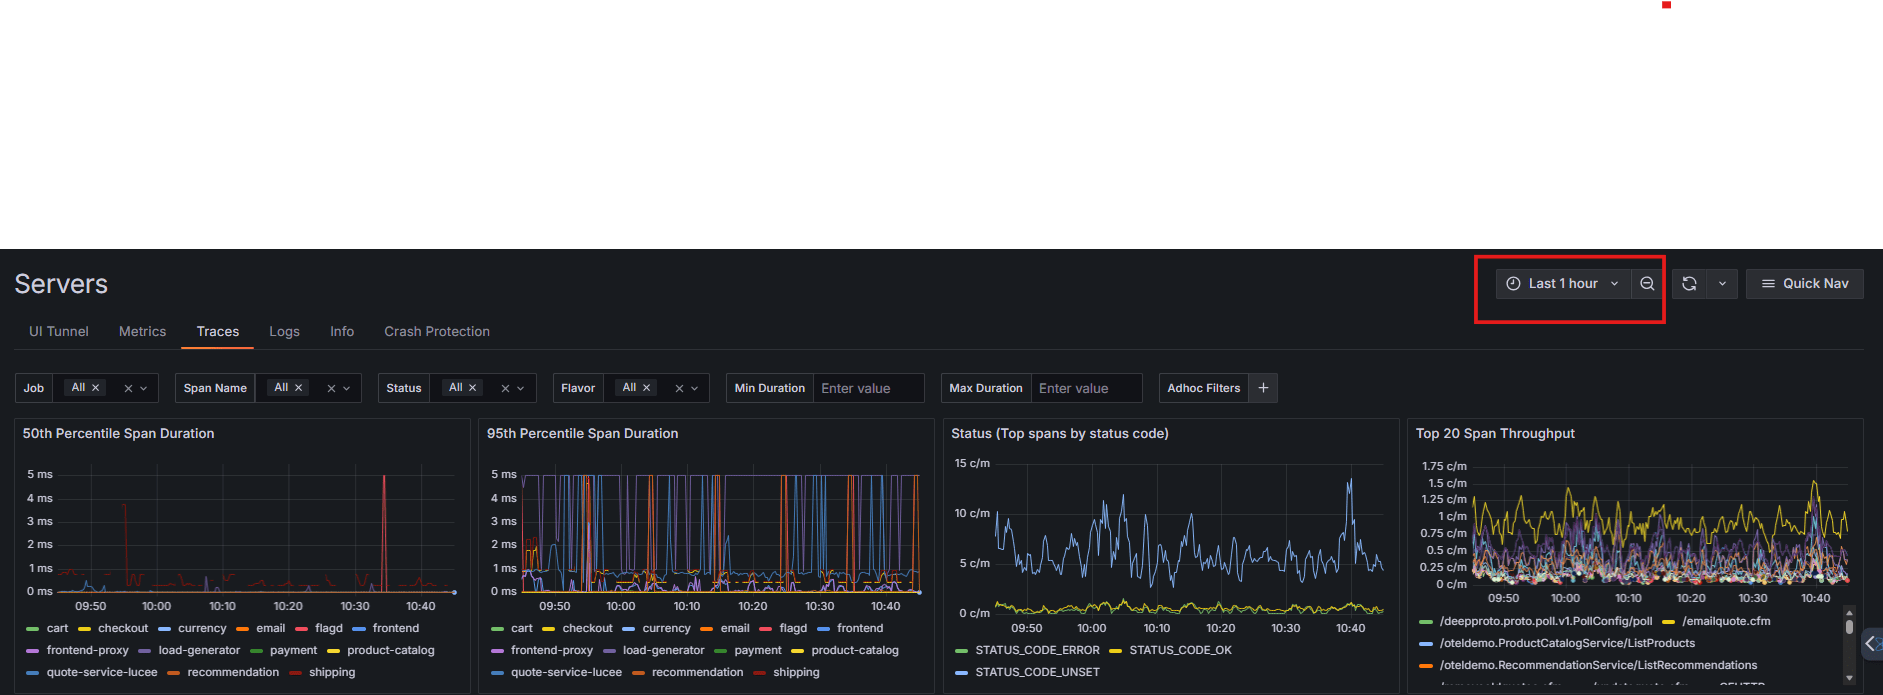Click the Top 20 Span Throughput panel title
The height and width of the screenshot is (695, 1883).
1495,434
